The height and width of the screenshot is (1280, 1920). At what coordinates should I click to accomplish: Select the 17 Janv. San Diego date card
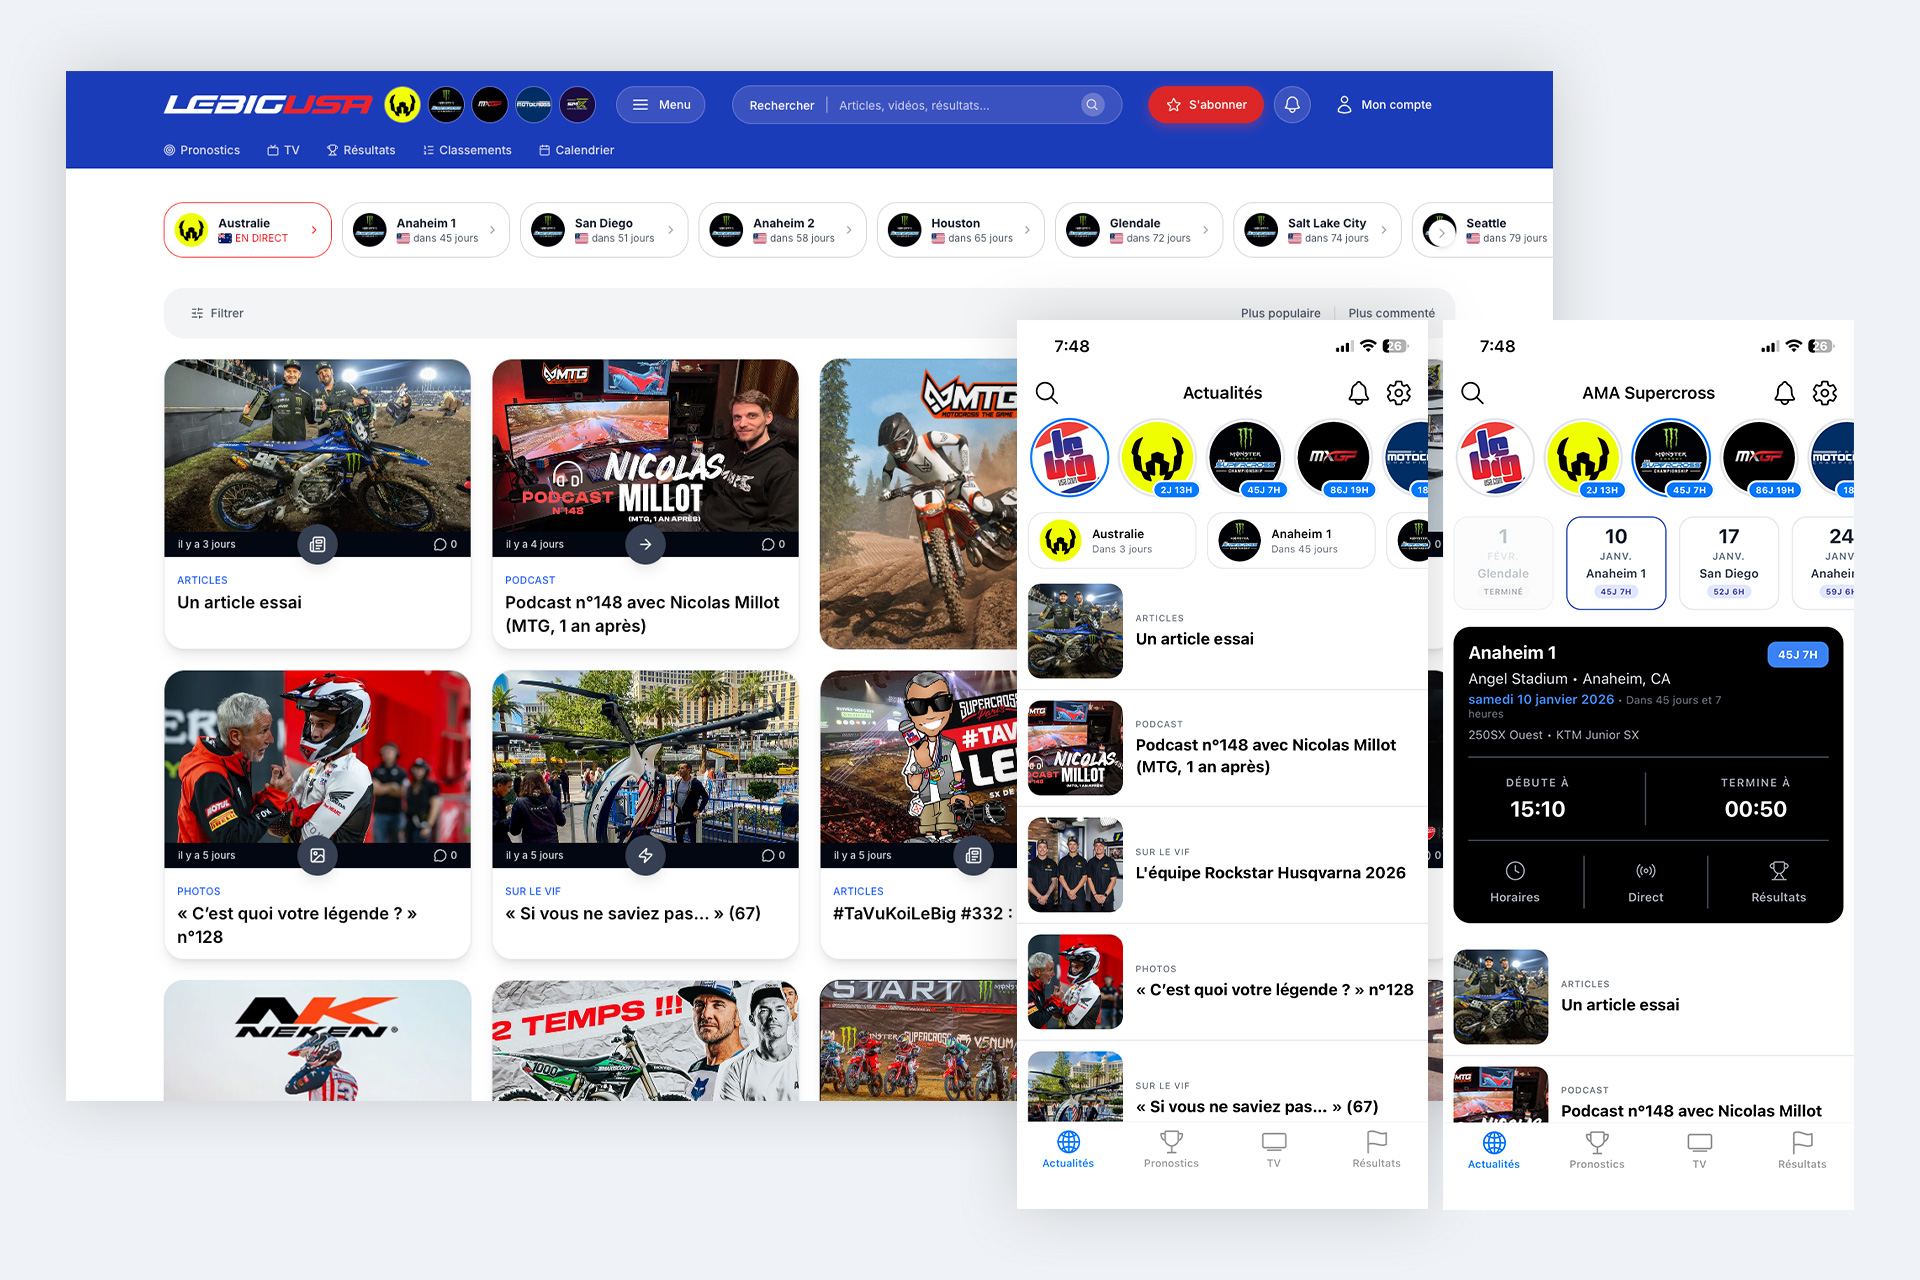[1728, 563]
